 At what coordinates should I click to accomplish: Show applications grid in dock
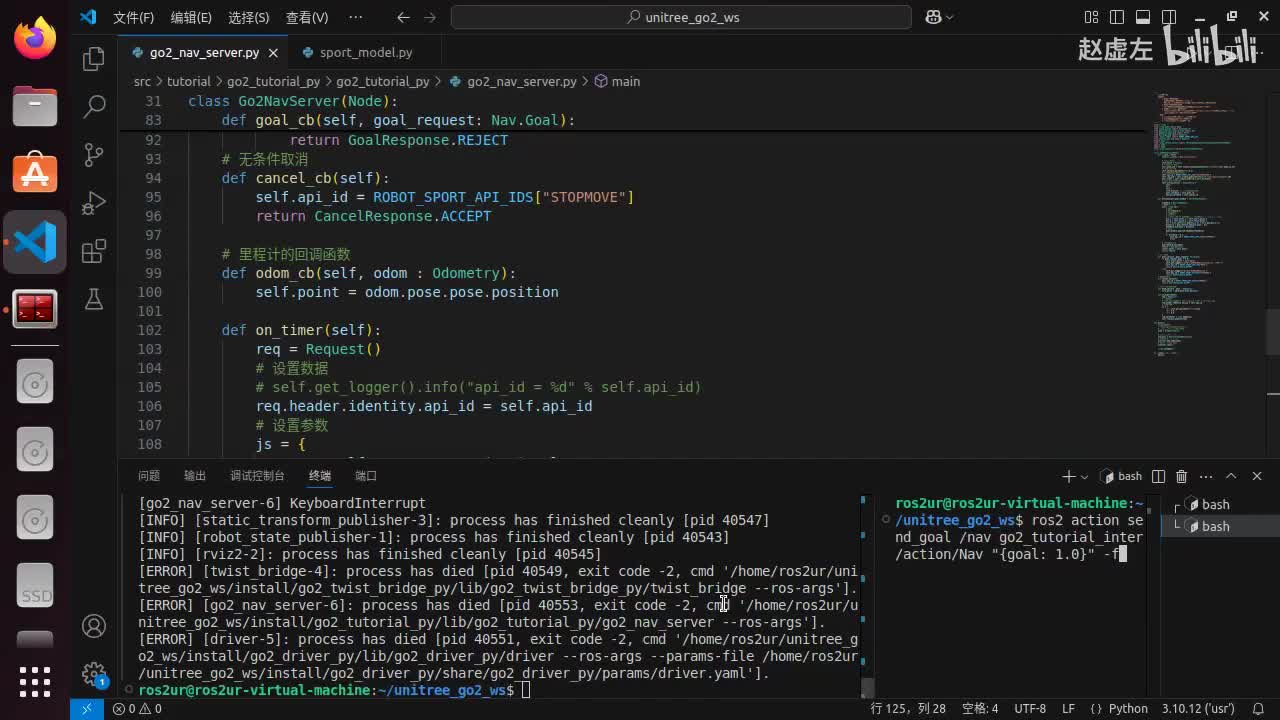[x=35, y=681]
